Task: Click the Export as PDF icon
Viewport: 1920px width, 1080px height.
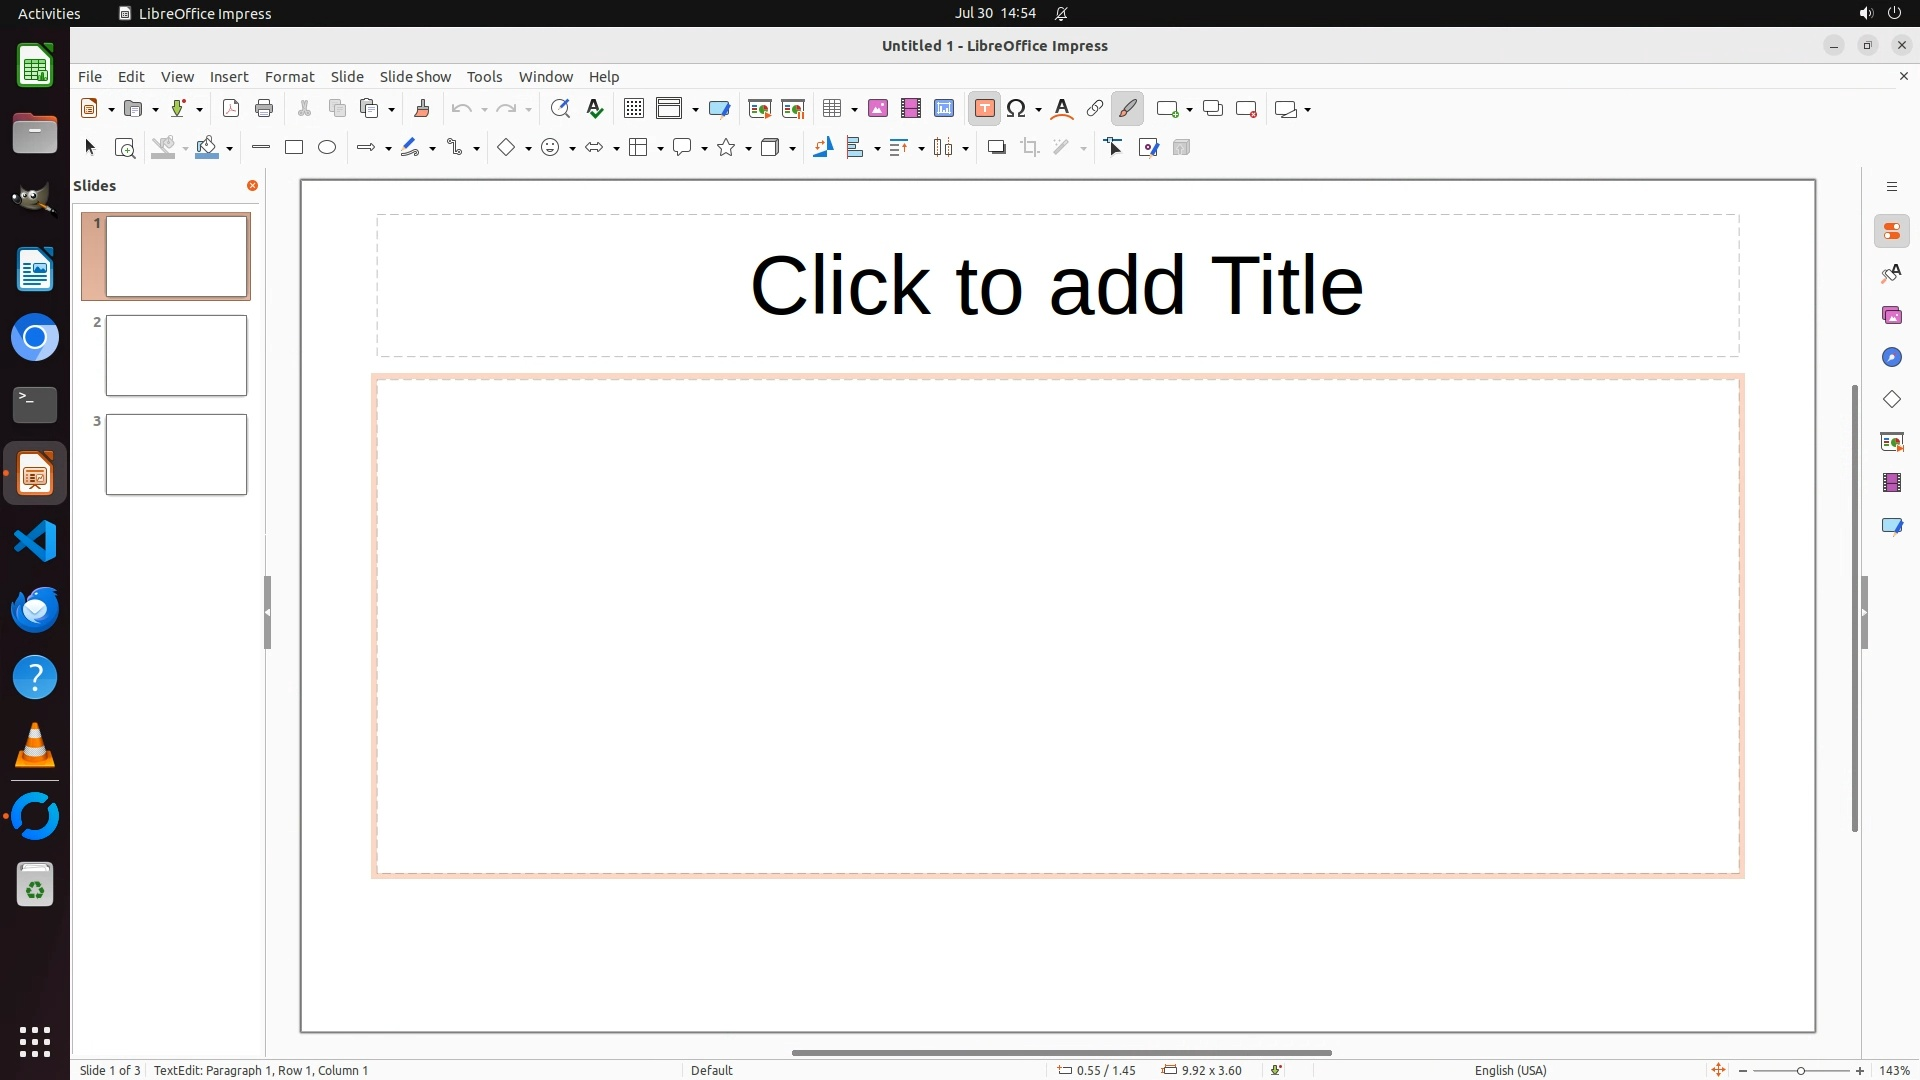Action: tap(231, 109)
